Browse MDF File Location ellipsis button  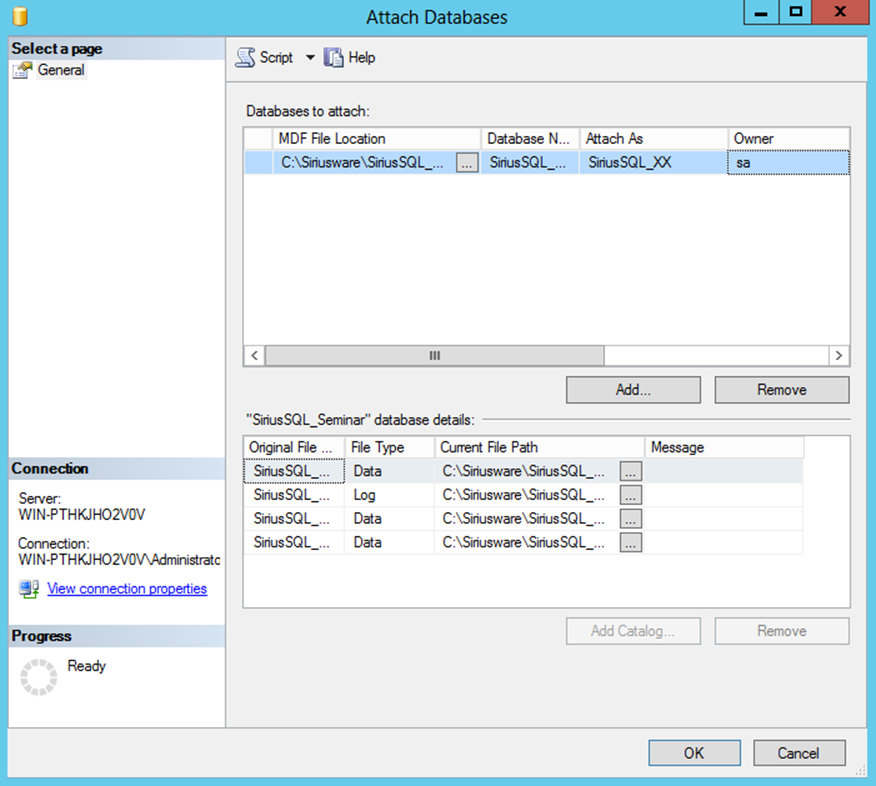[467, 162]
